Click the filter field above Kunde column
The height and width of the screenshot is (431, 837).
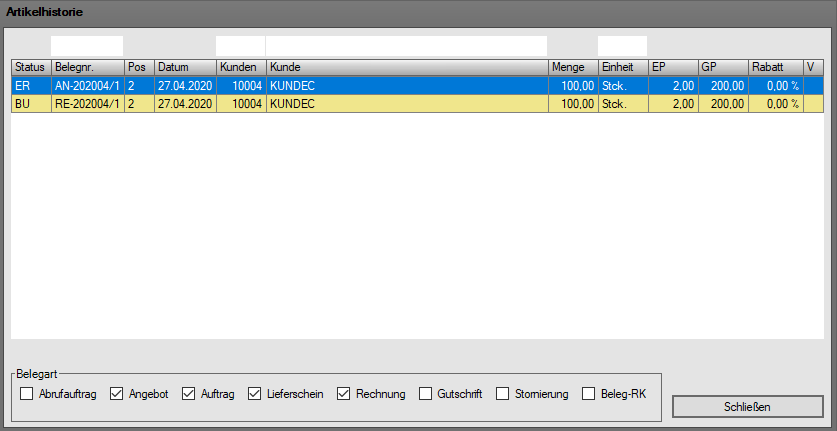tap(406, 46)
